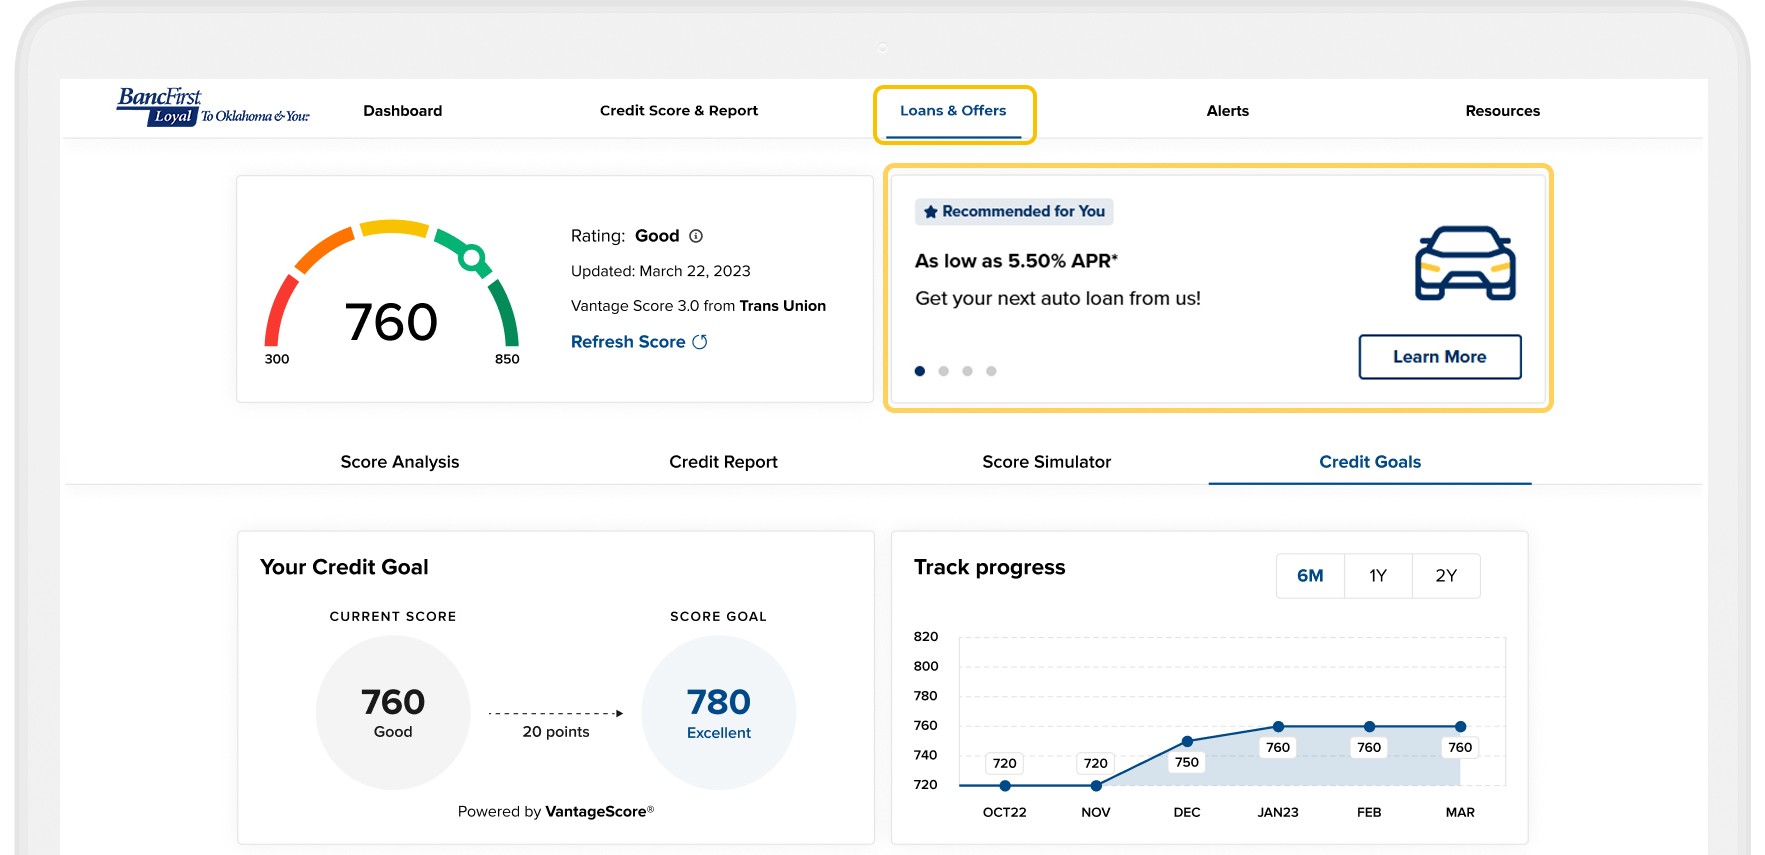The image size is (1765, 855).
Task: Go to Loans & Offers
Action: 953,111
